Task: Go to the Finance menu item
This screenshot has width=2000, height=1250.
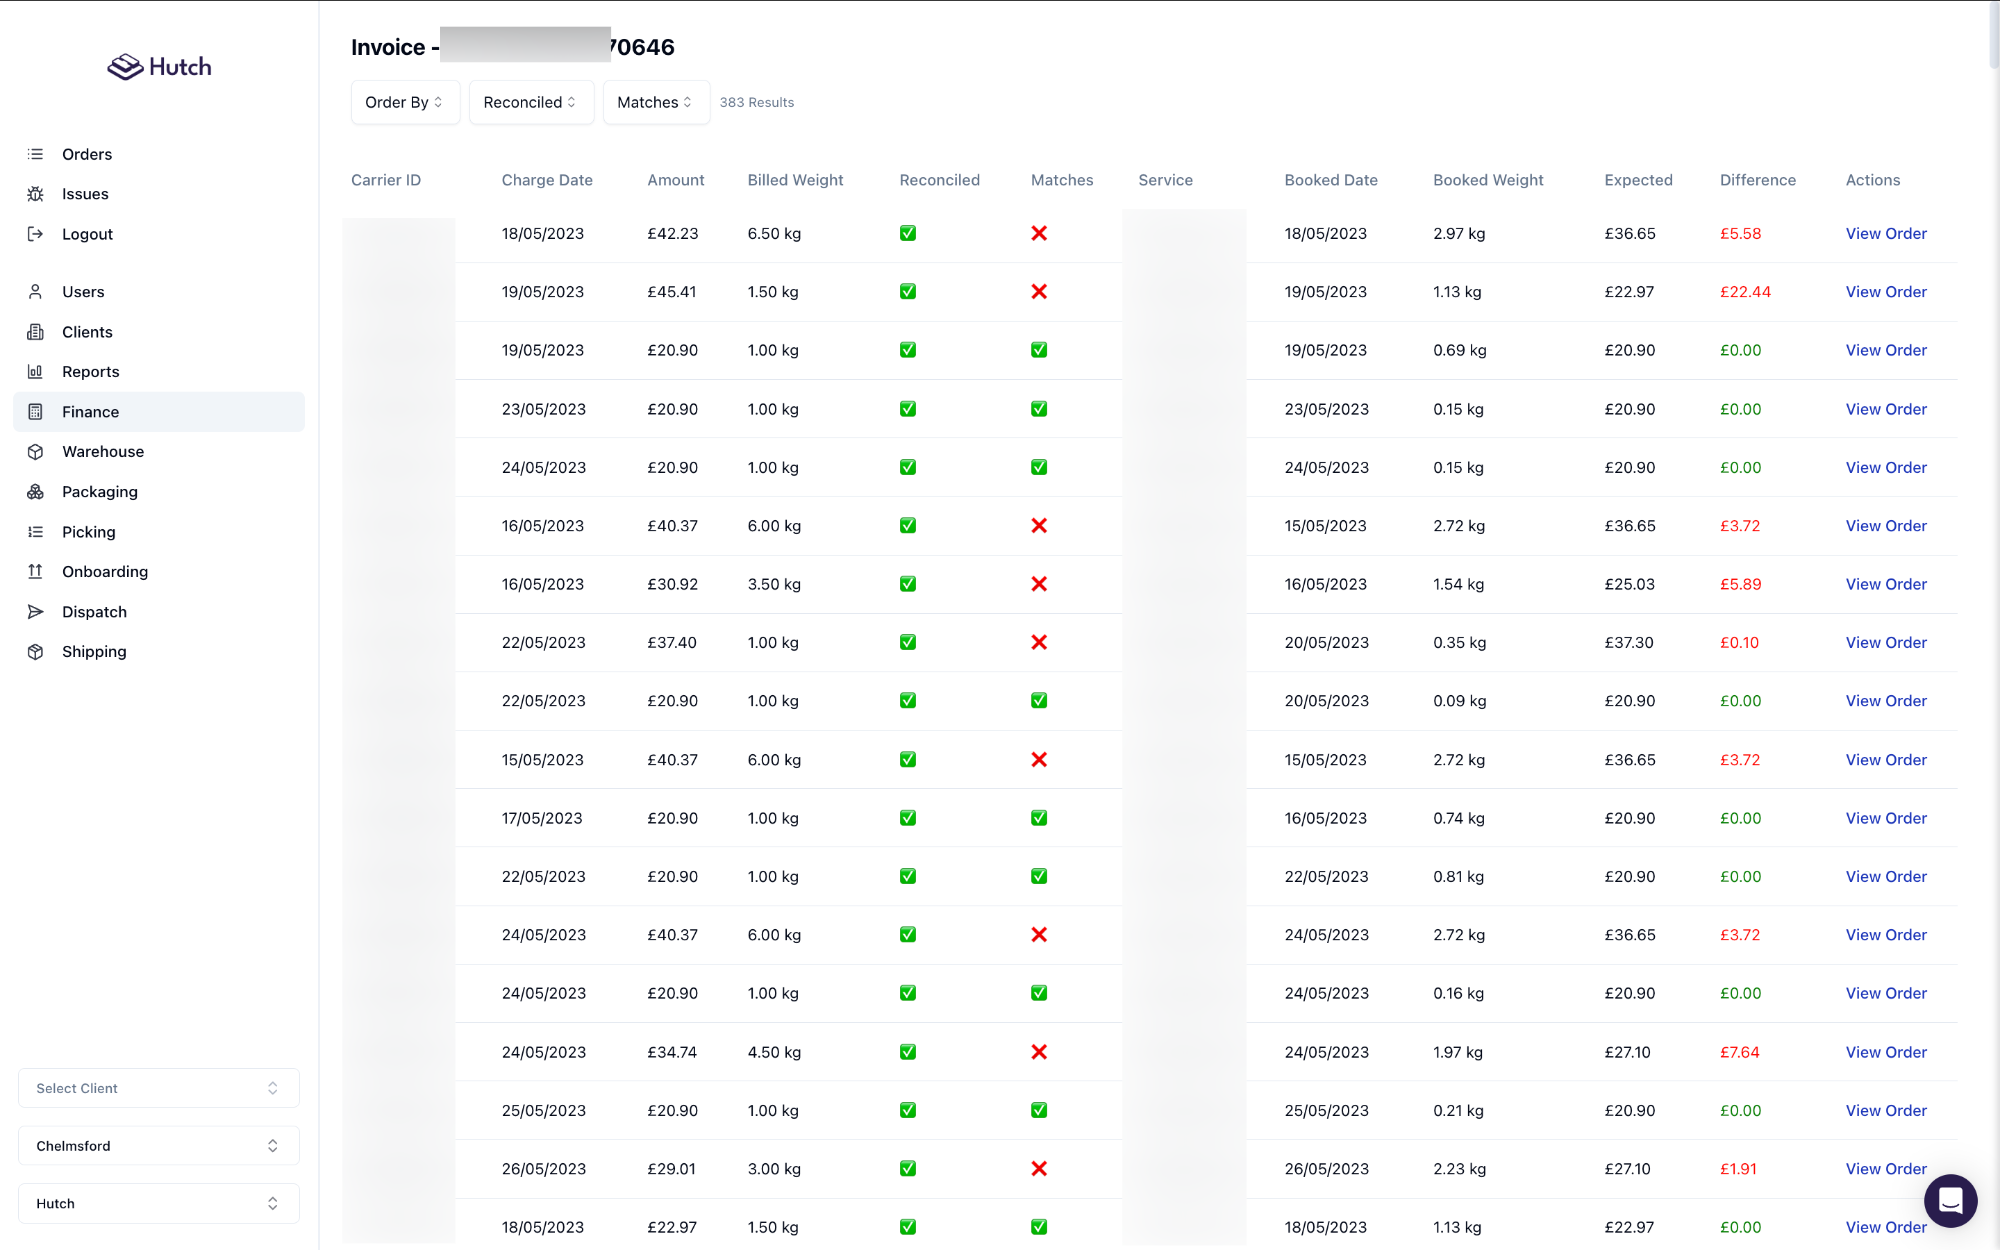Action: pyautogui.click(x=90, y=412)
